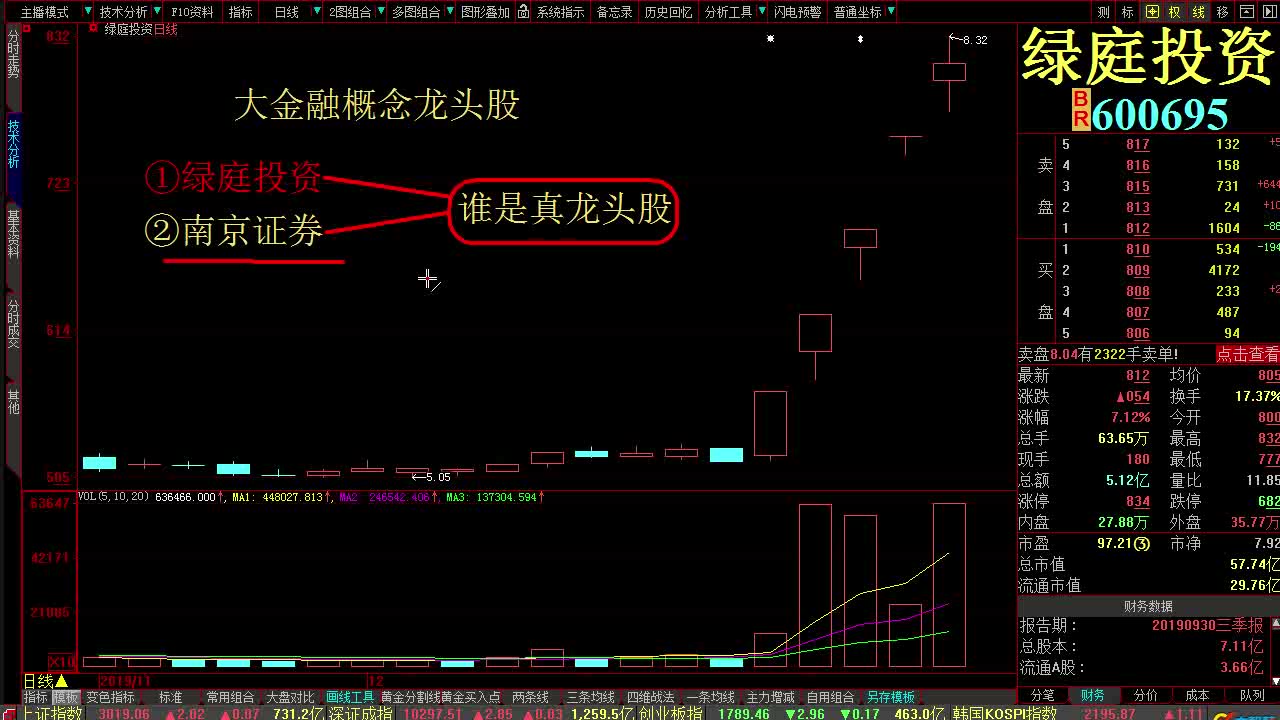Screen dimensions: 1280x720
Task: Switch to 基本资料 side tab
Action: coord(13,234)
